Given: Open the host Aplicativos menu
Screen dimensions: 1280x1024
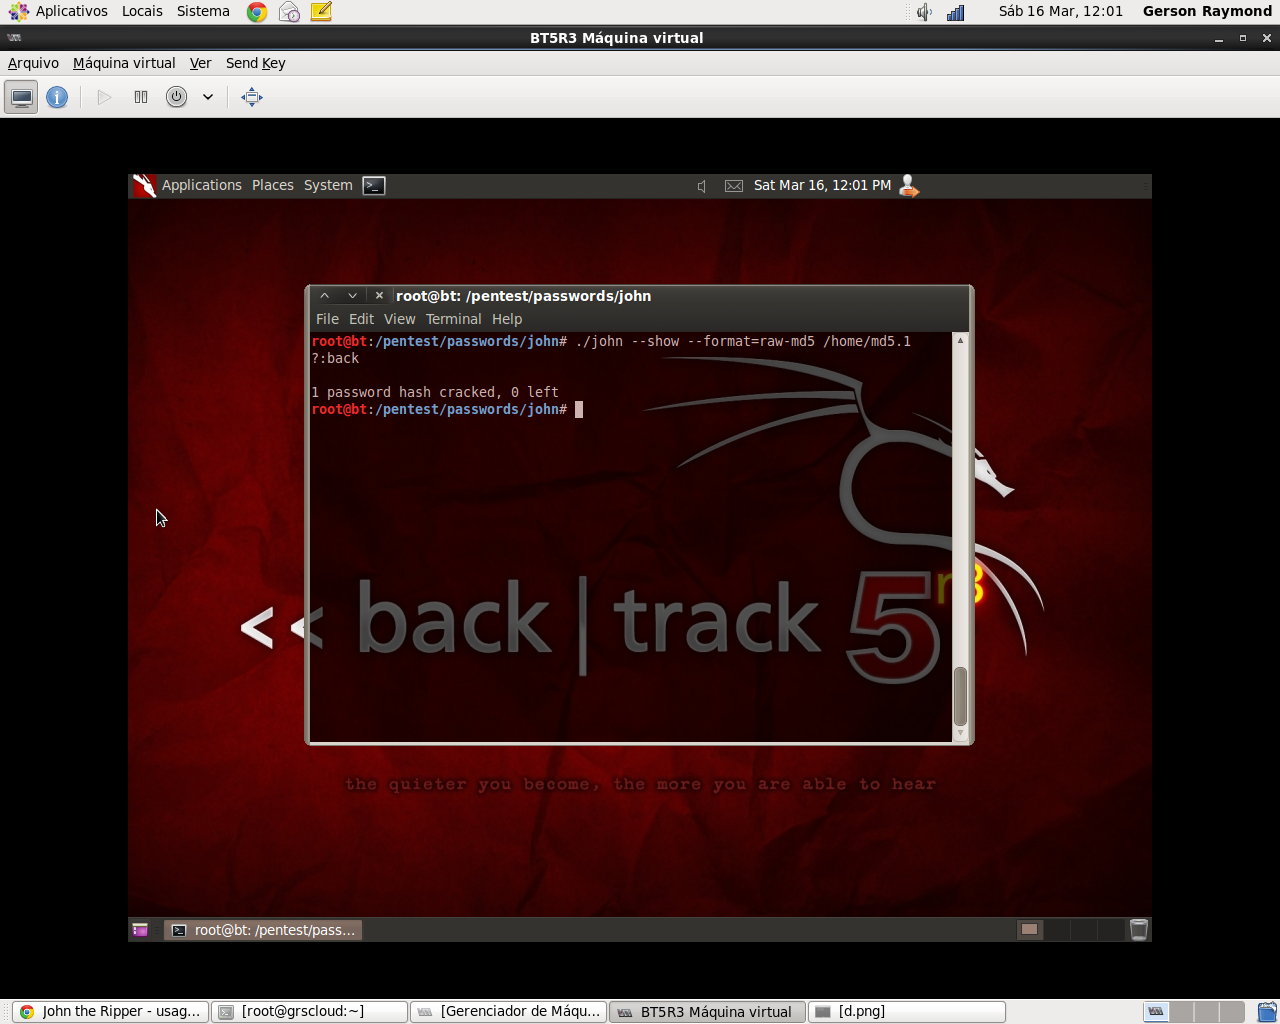Looking at the screenshot, I should [71, 11].
